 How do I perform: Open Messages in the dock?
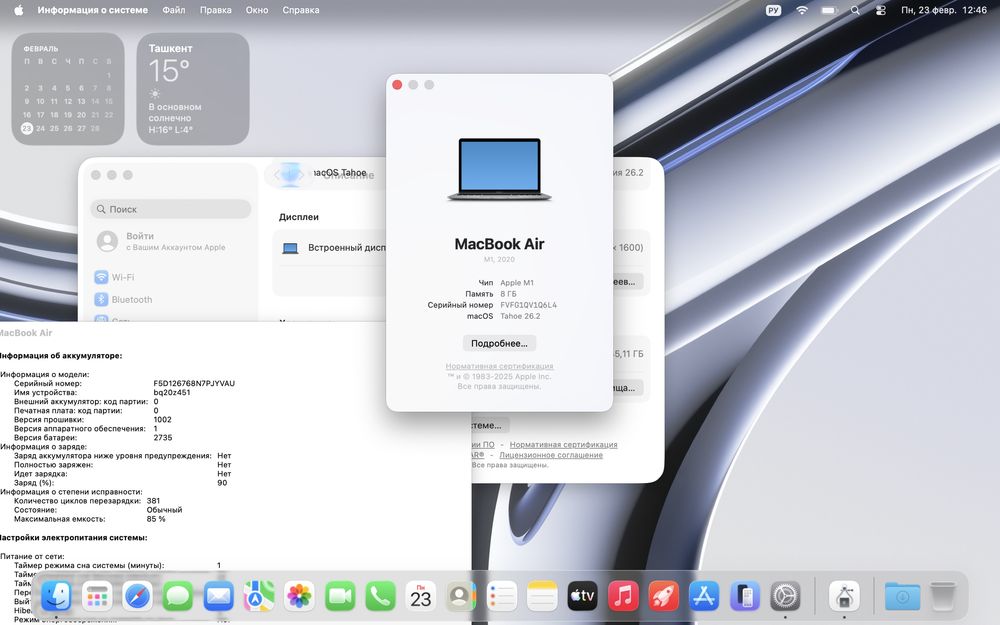click(x=178, y=597)
